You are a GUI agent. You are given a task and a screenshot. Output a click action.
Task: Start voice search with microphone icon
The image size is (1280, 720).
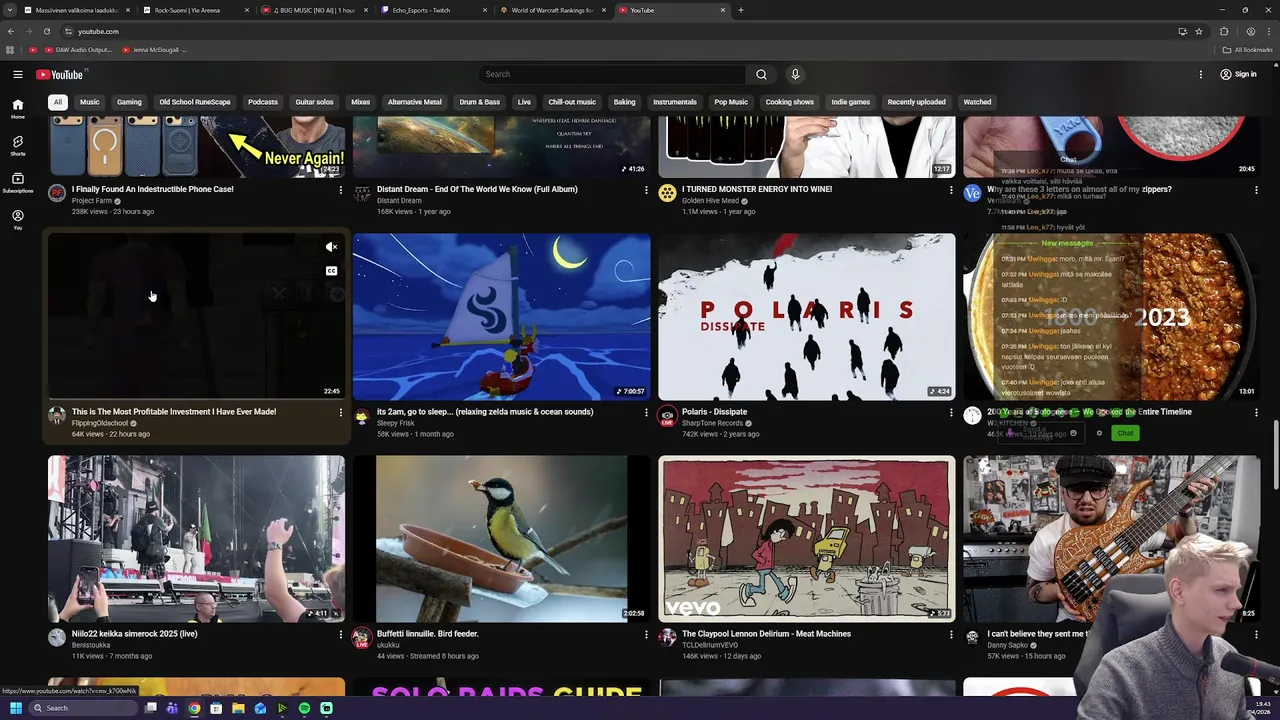(795, 74)
